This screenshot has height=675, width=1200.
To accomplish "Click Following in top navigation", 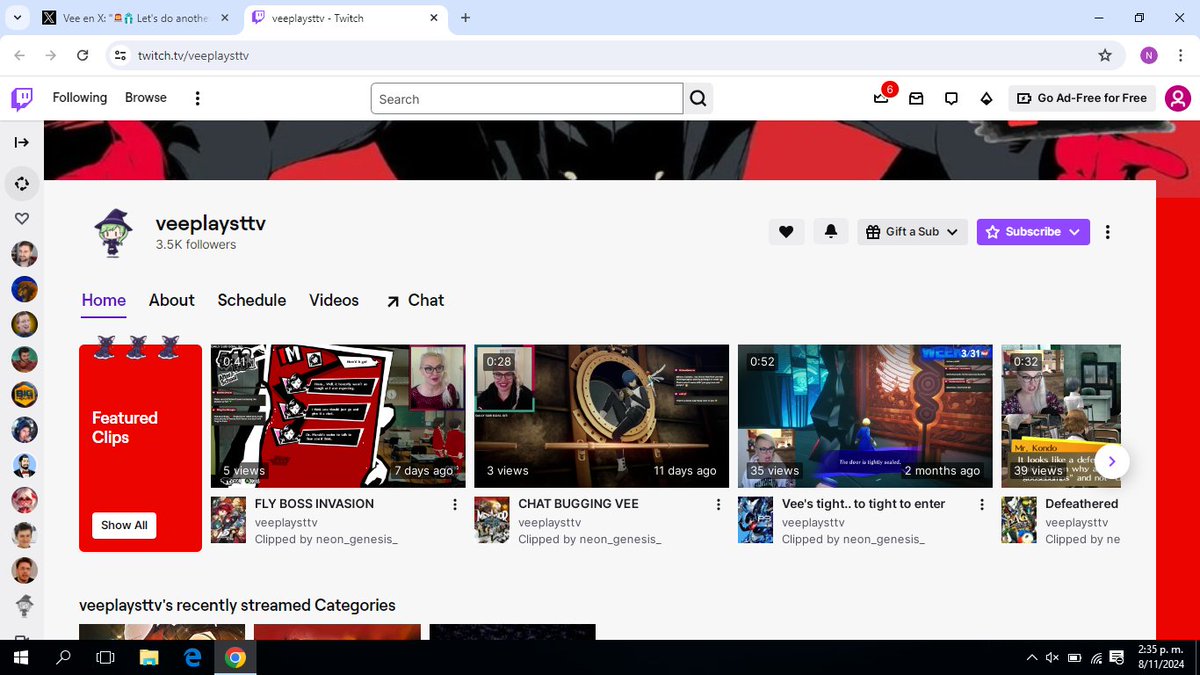I will click(80, 98).
